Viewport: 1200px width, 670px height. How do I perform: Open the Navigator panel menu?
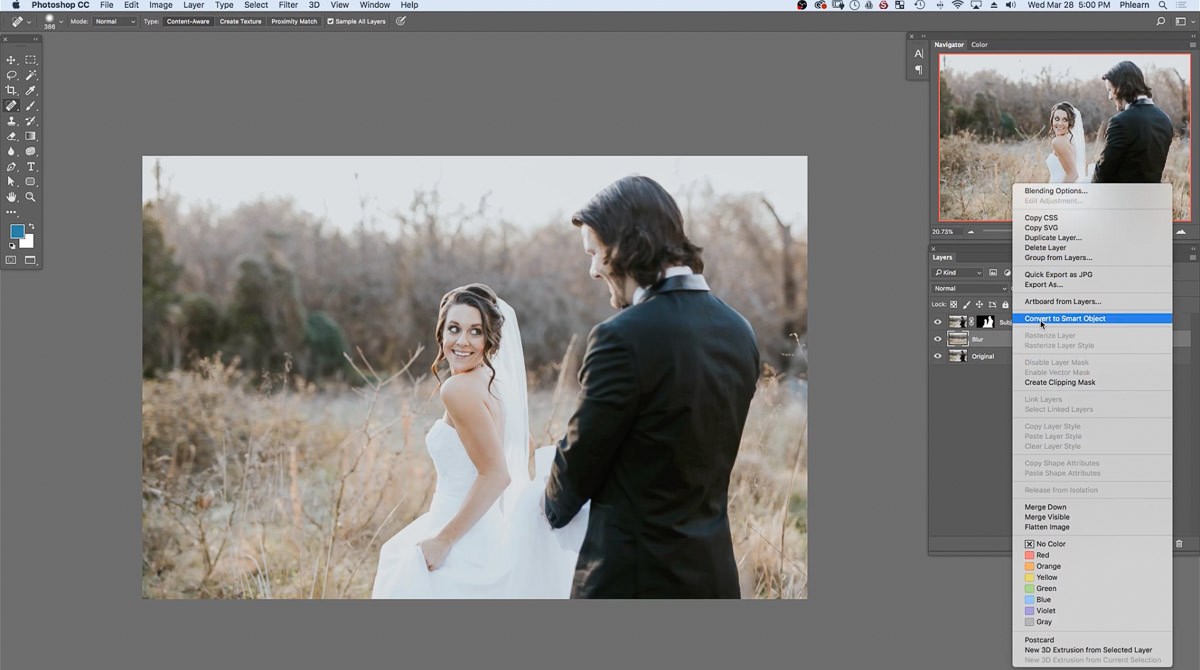pos(1192,45)
